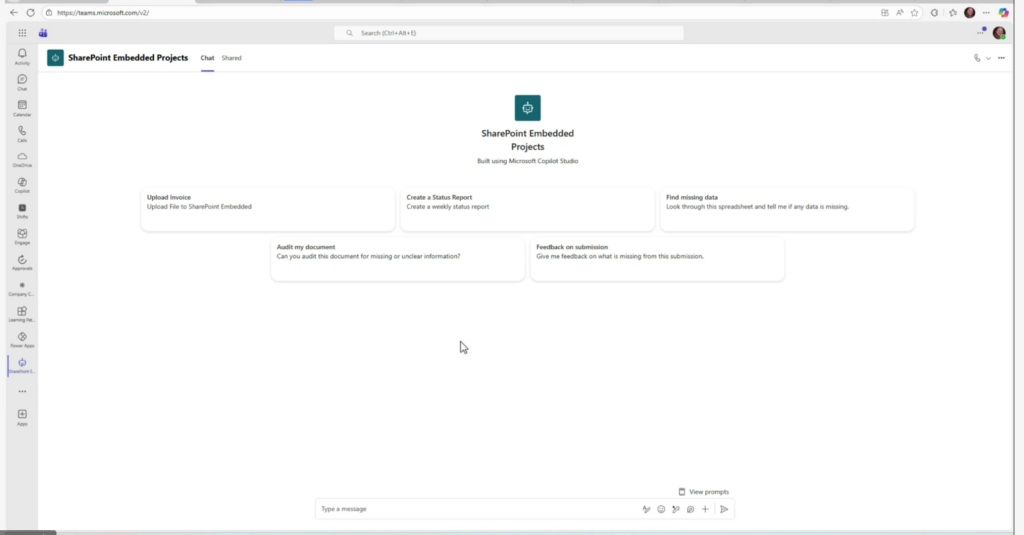Image resolution: width=1024 pixels, height=535 pixels.
Task: Click the compose pen icon after emoji
Action: click(x=676, y=509)
